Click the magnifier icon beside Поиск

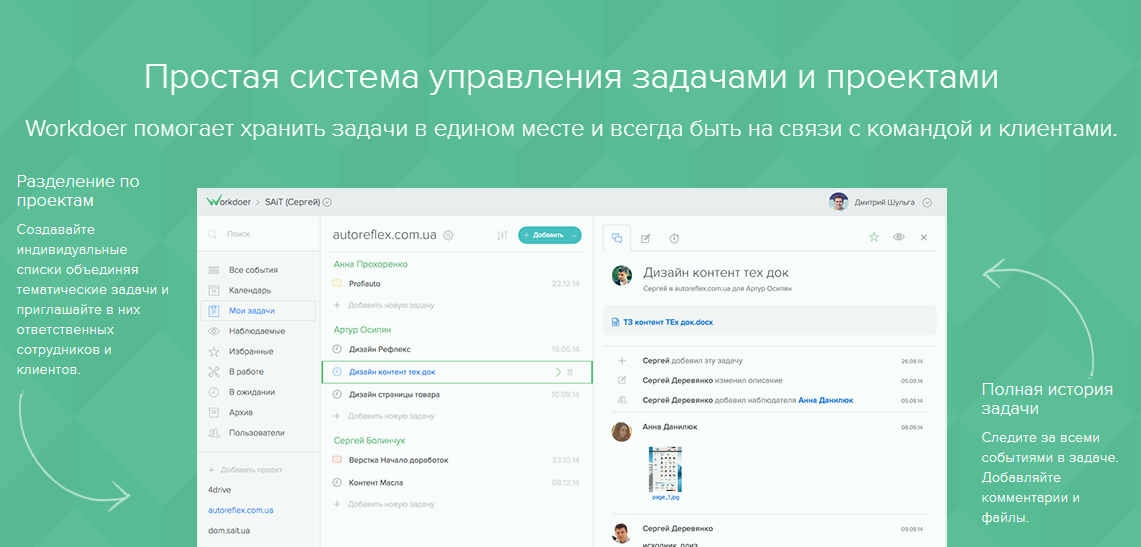pos(212,234)
